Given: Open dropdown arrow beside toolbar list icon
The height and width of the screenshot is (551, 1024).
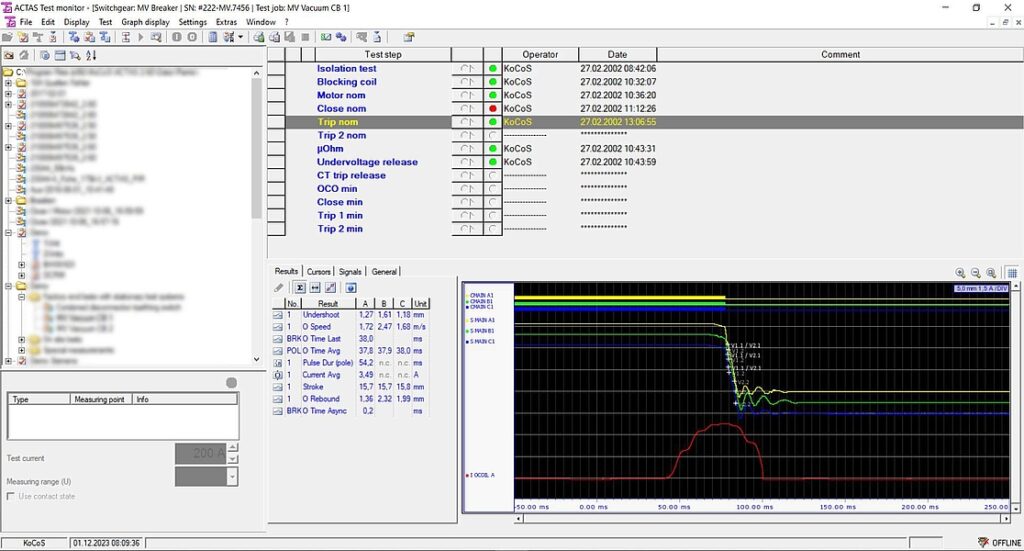Looking at the screenshot, I should 240,37.
